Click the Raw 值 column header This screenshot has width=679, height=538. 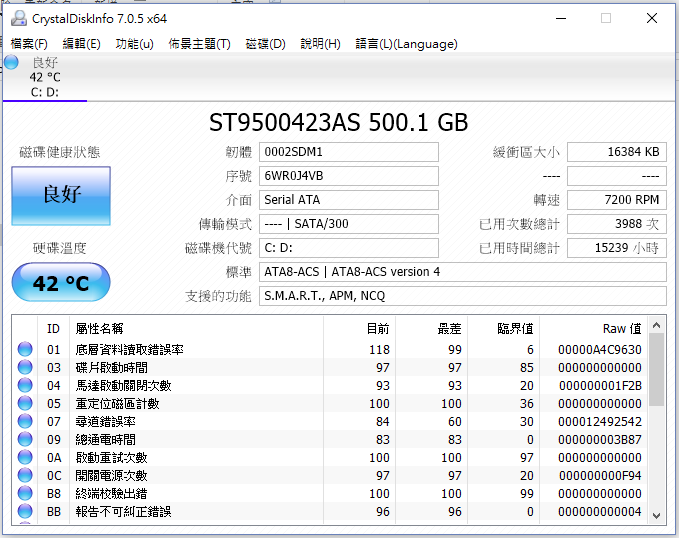(594, 329)
